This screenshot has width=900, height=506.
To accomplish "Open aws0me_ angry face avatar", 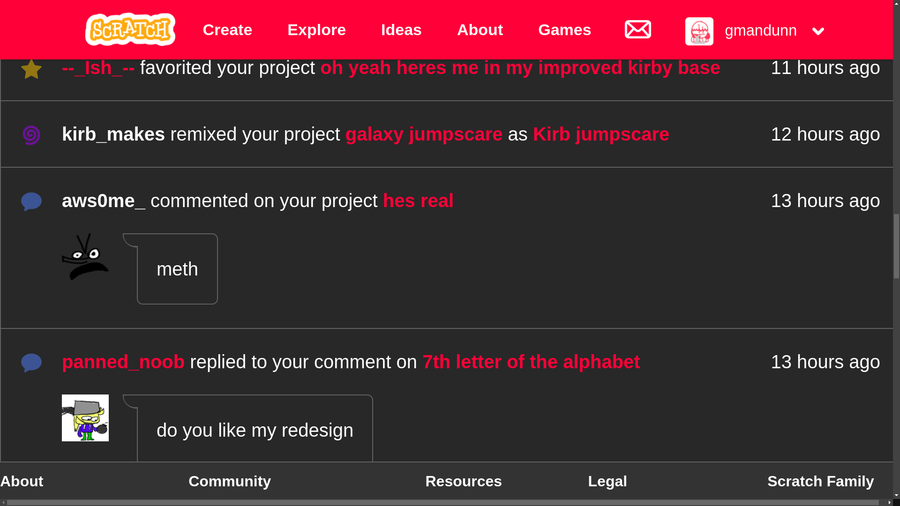I will [x=85, y=256].
